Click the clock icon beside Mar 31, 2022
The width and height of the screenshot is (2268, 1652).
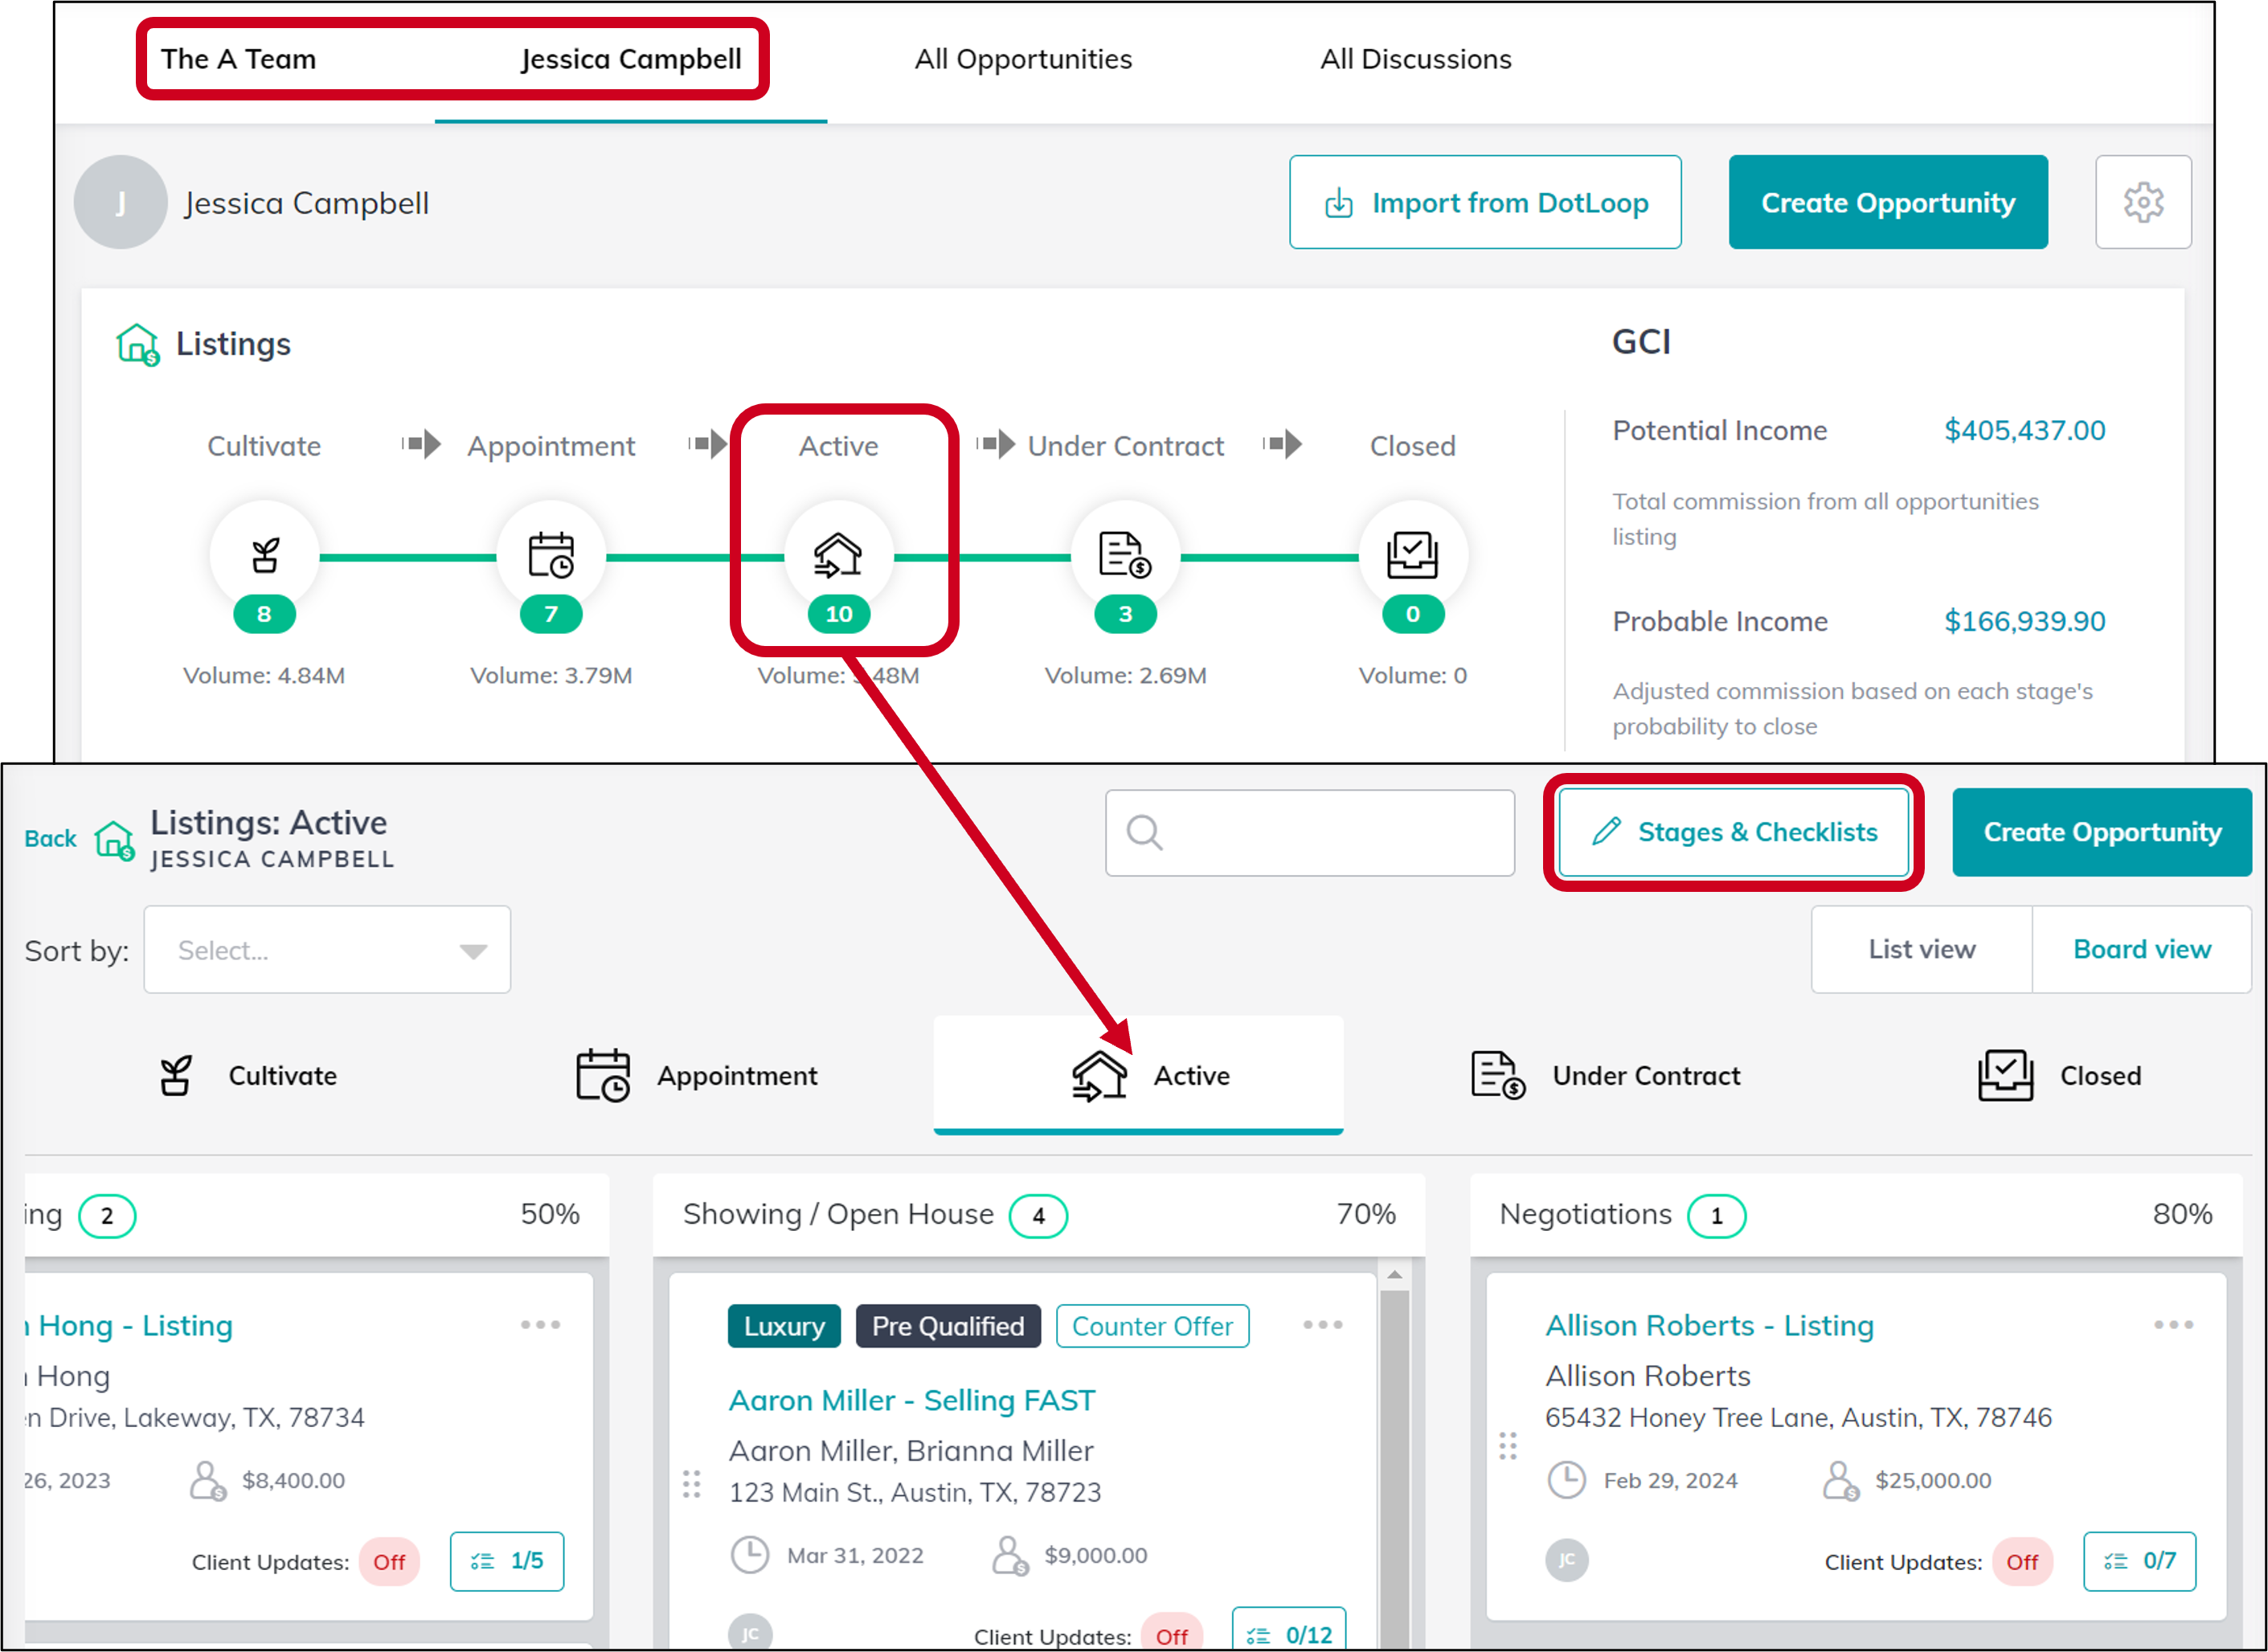749,1555
